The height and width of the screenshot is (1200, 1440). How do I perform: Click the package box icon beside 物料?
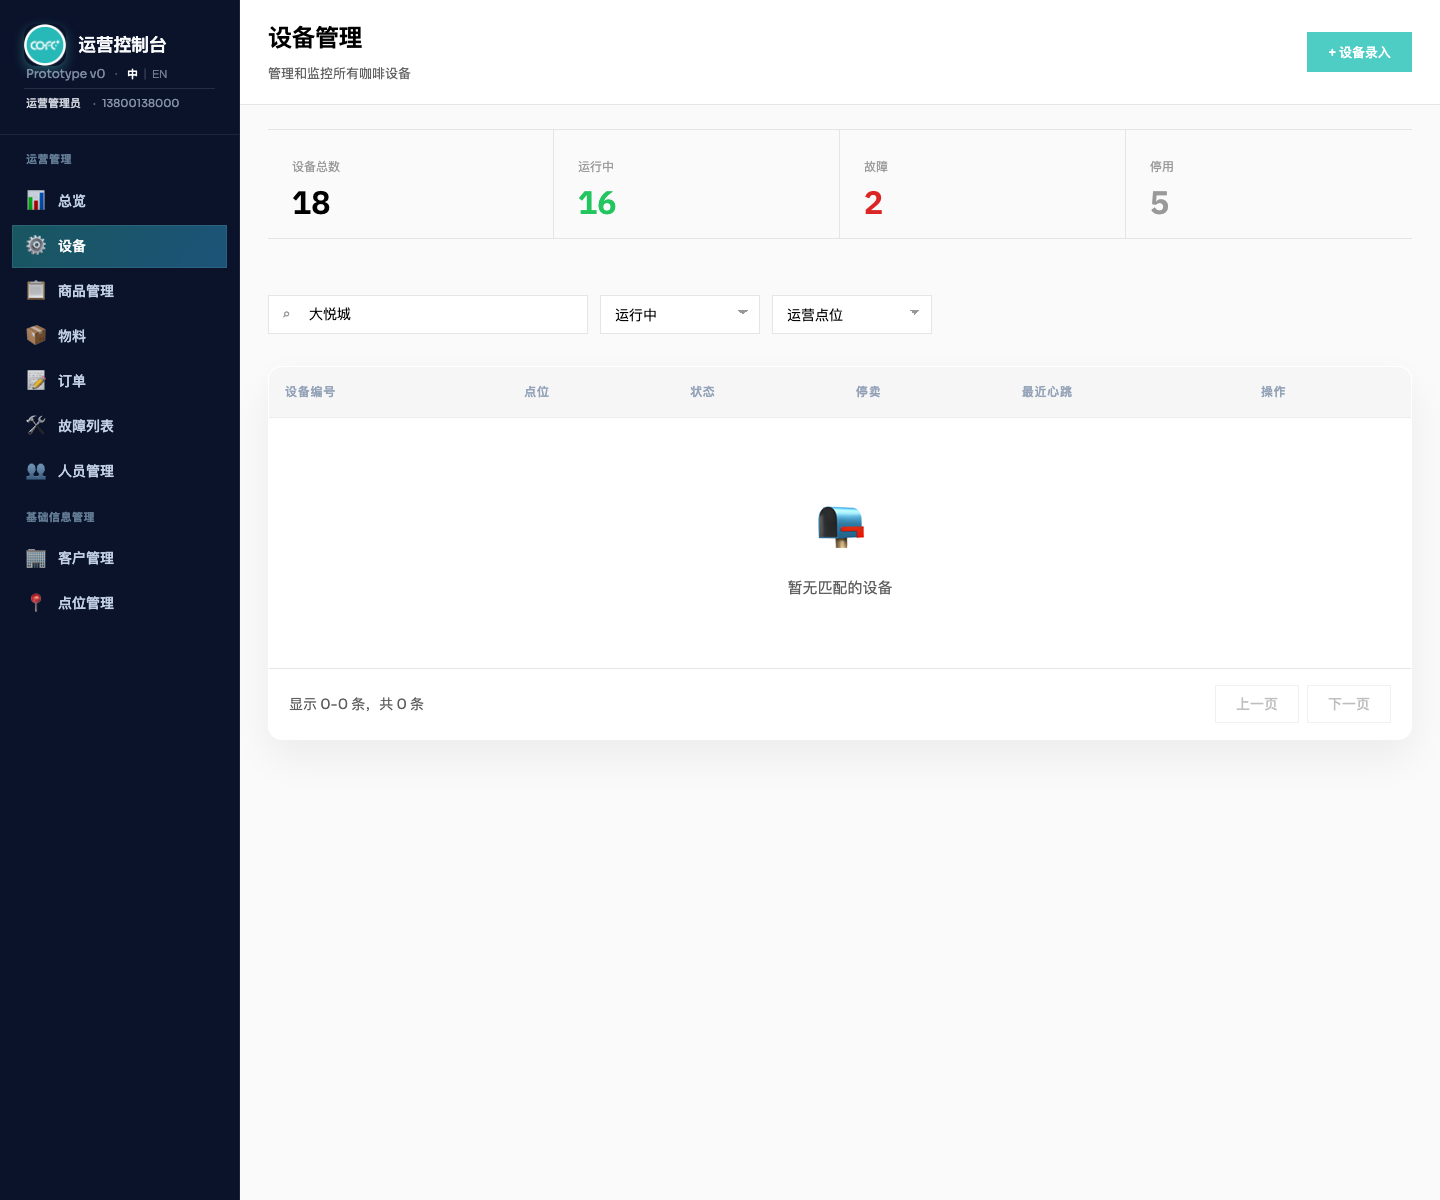36,335
